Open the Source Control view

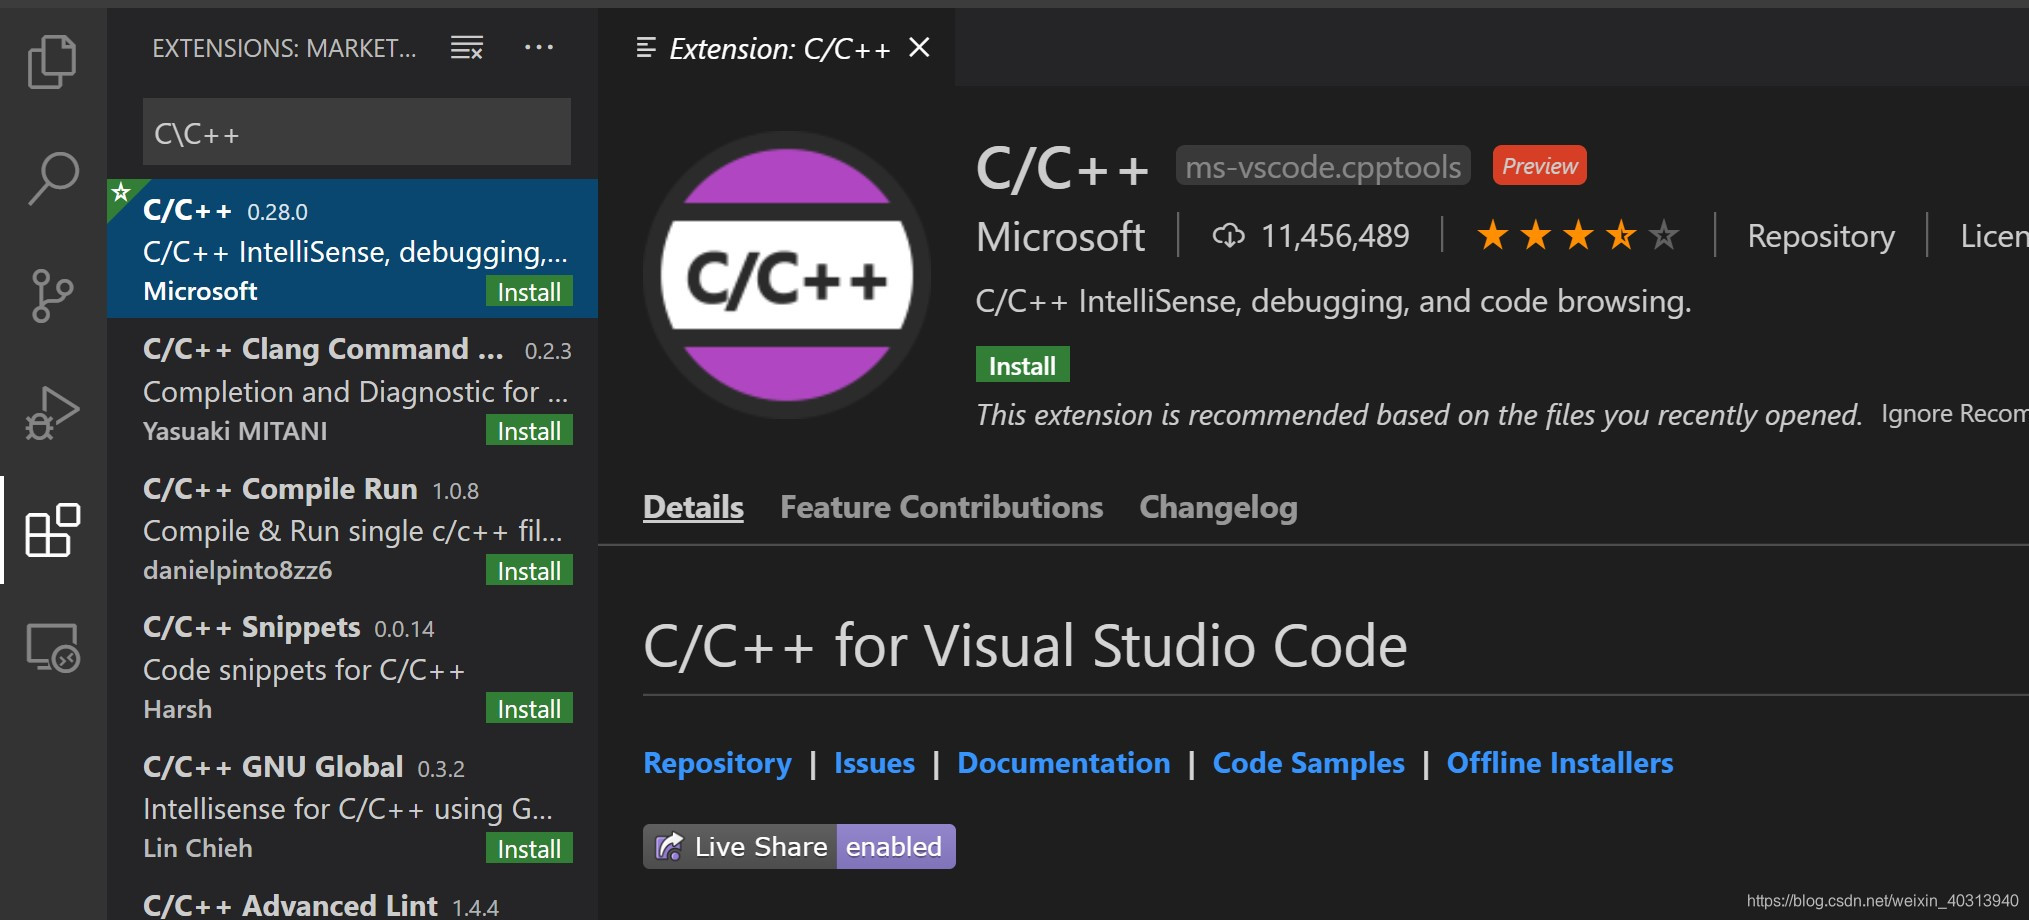[x=52, y=296]
